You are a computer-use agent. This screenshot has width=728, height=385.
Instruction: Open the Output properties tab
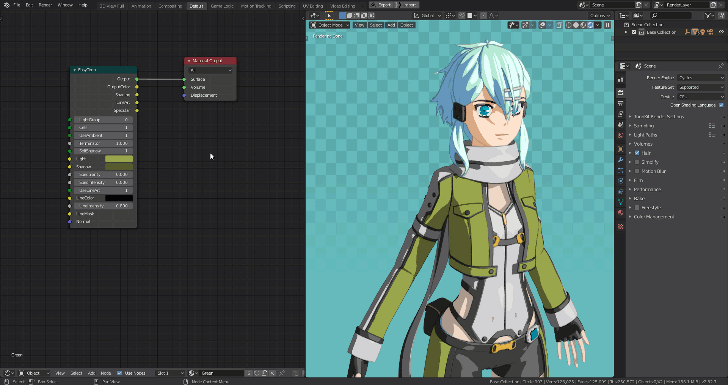pos(621,104)
